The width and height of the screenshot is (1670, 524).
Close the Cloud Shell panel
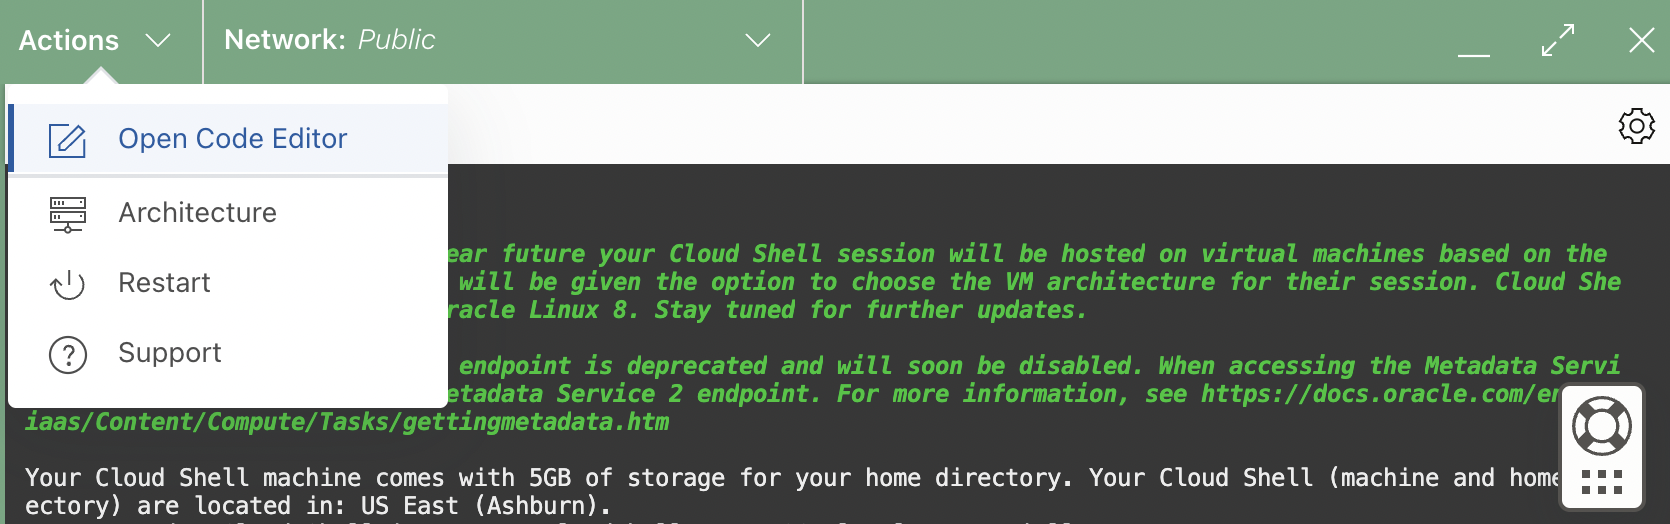coord(1641,41)
